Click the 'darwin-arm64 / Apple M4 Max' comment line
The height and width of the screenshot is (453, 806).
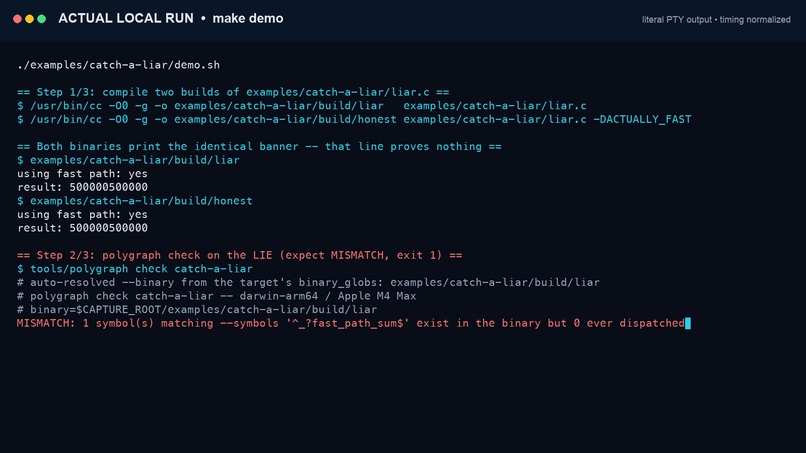point(216,296)
